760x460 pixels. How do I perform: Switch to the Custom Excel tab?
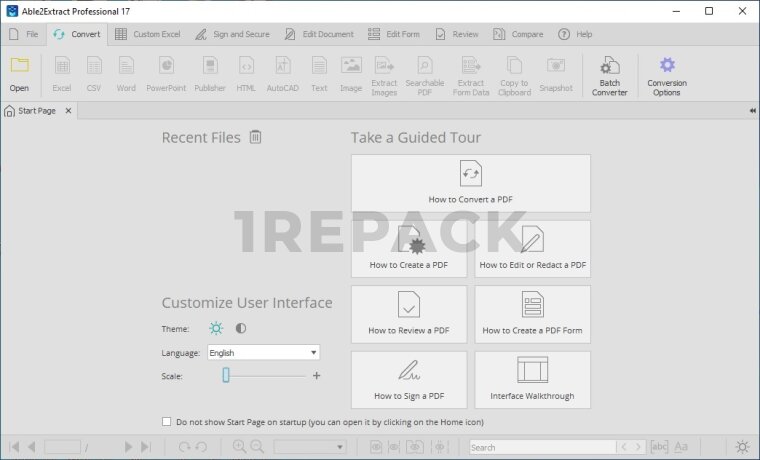[x=148, y=34]
